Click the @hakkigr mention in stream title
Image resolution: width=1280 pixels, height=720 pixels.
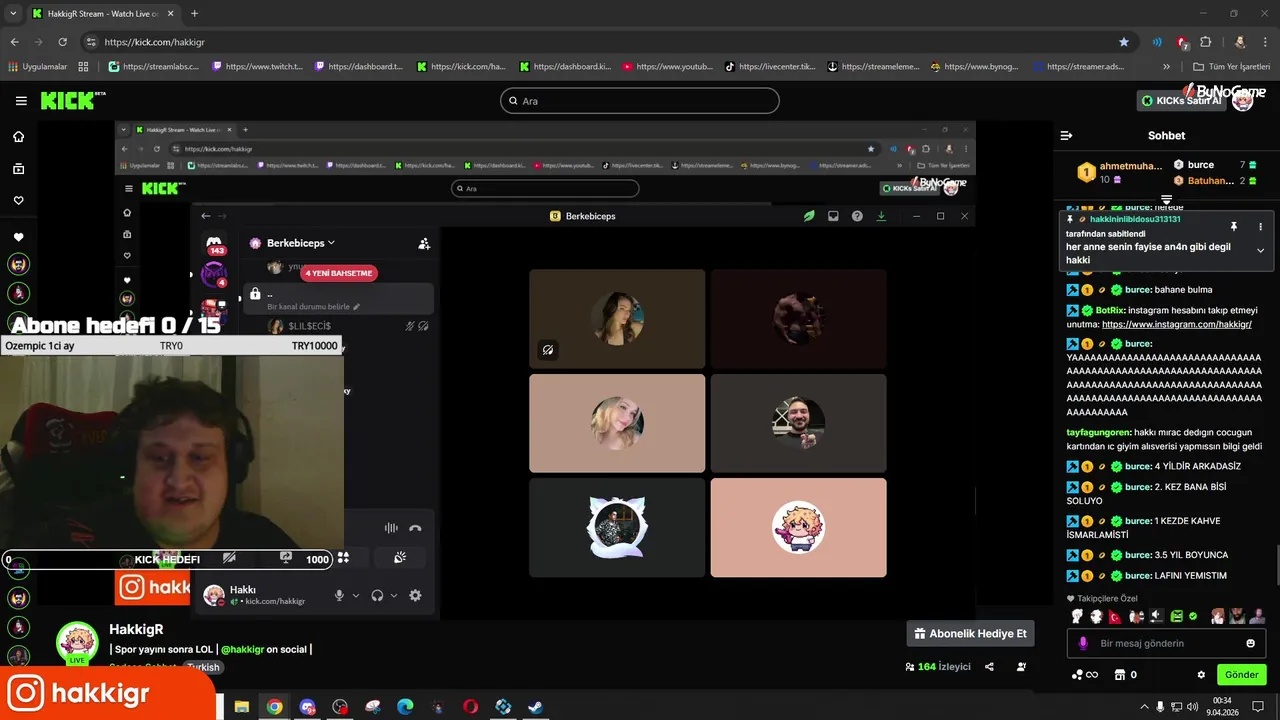[242, 649]
